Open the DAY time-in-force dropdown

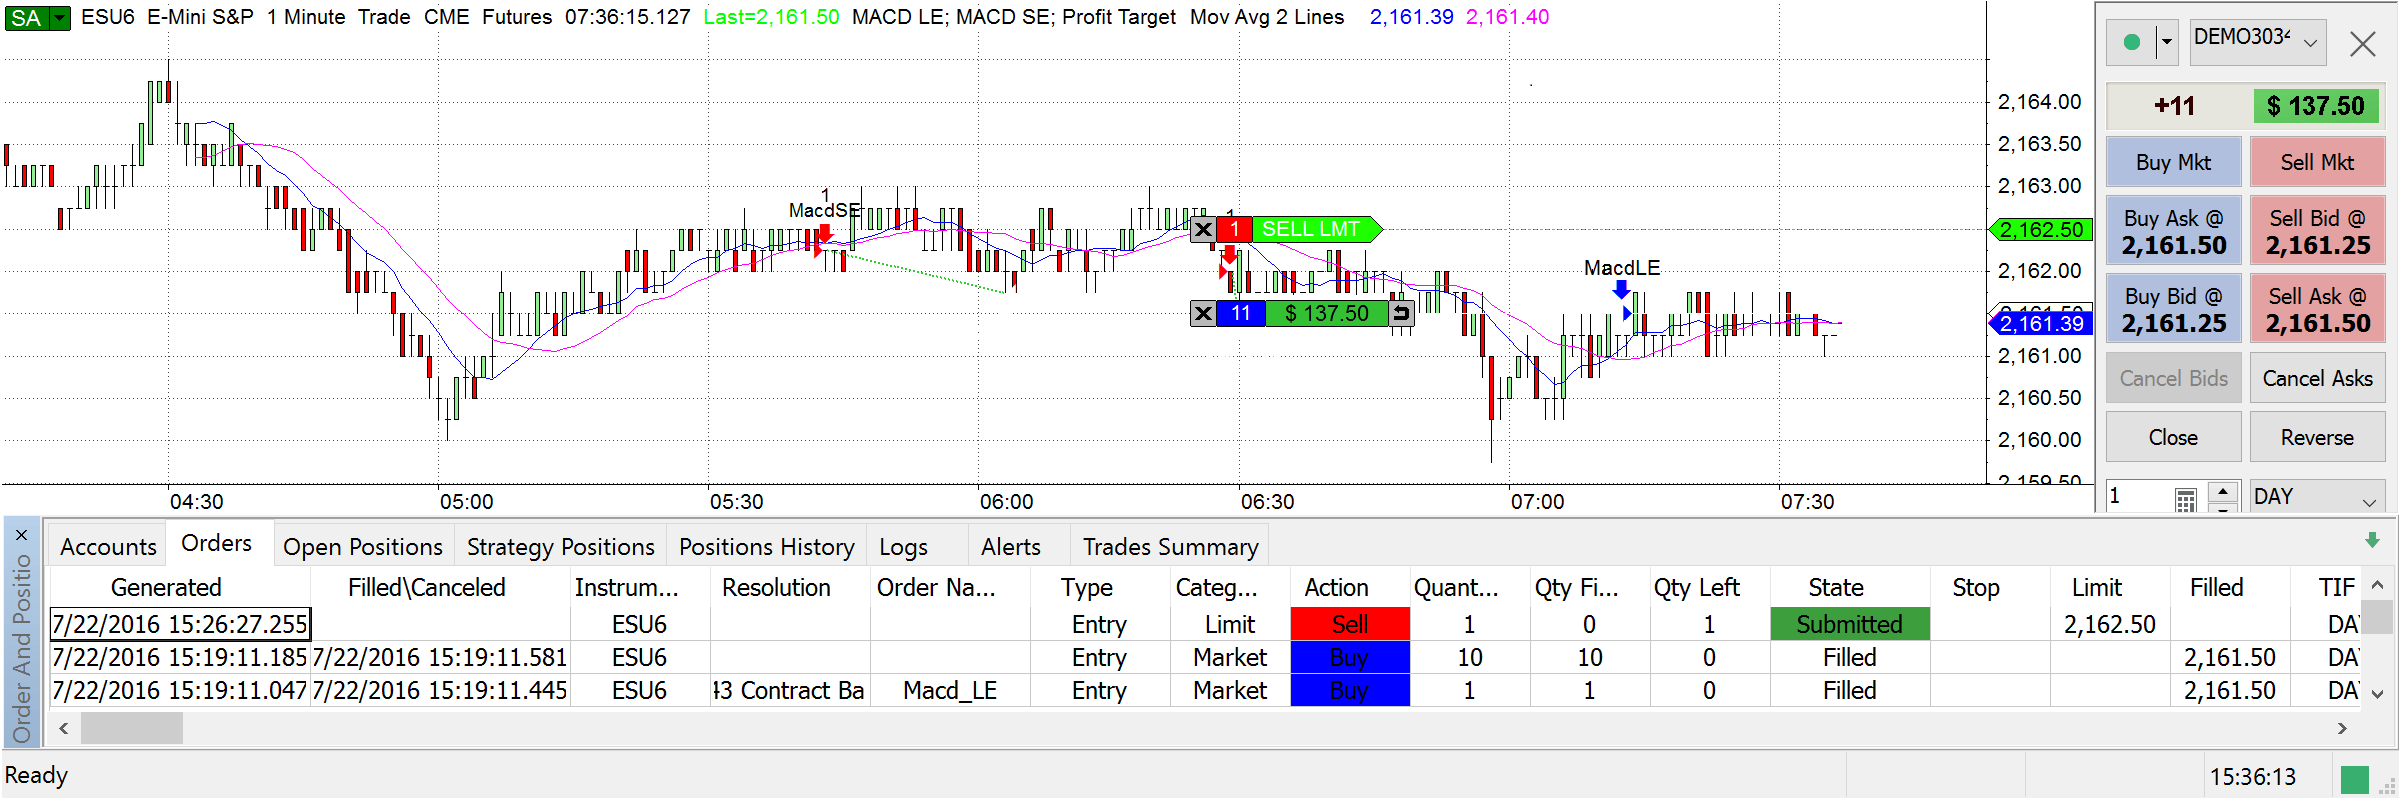2316,497
